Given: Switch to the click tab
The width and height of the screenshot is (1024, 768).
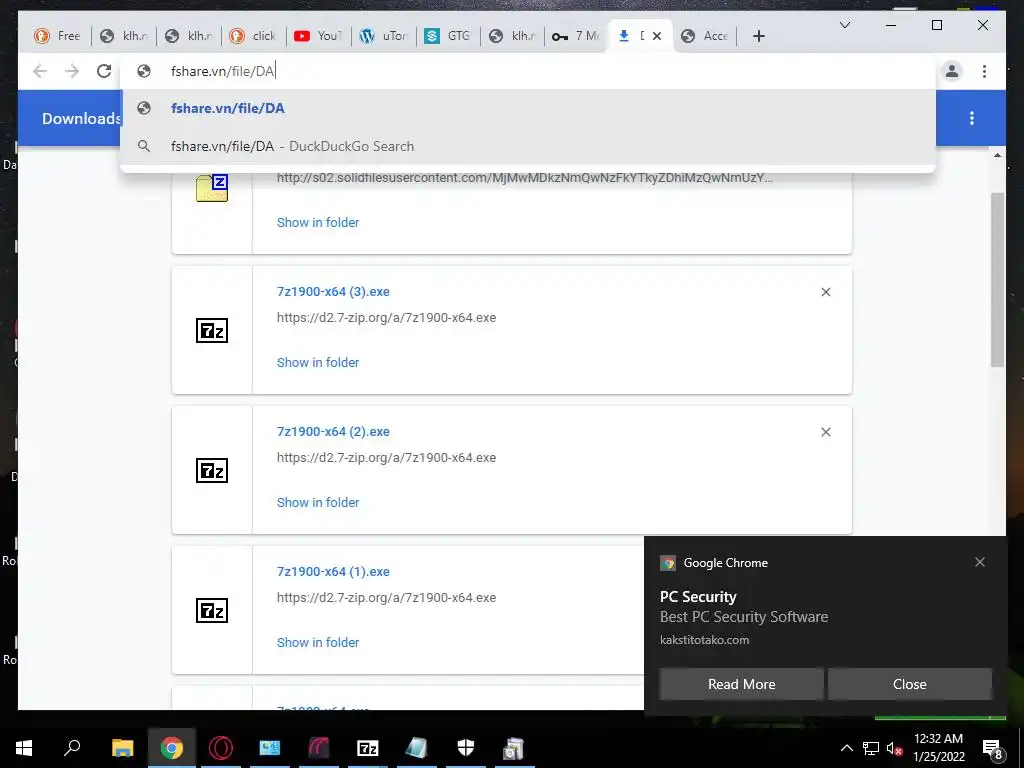Looking at the screenshot, I should pos(254,36).
